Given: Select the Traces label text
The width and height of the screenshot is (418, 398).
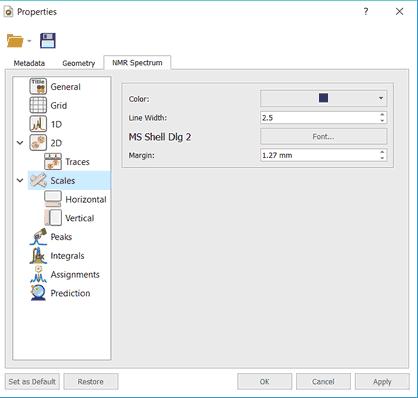Looking at the screenshot, I should (78, 162).
